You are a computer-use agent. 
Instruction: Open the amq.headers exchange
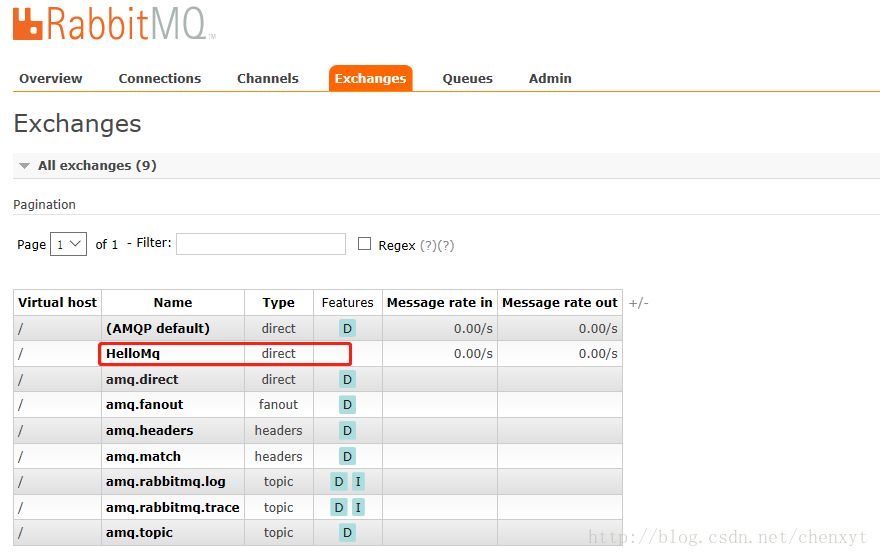[x=149, y=431]
